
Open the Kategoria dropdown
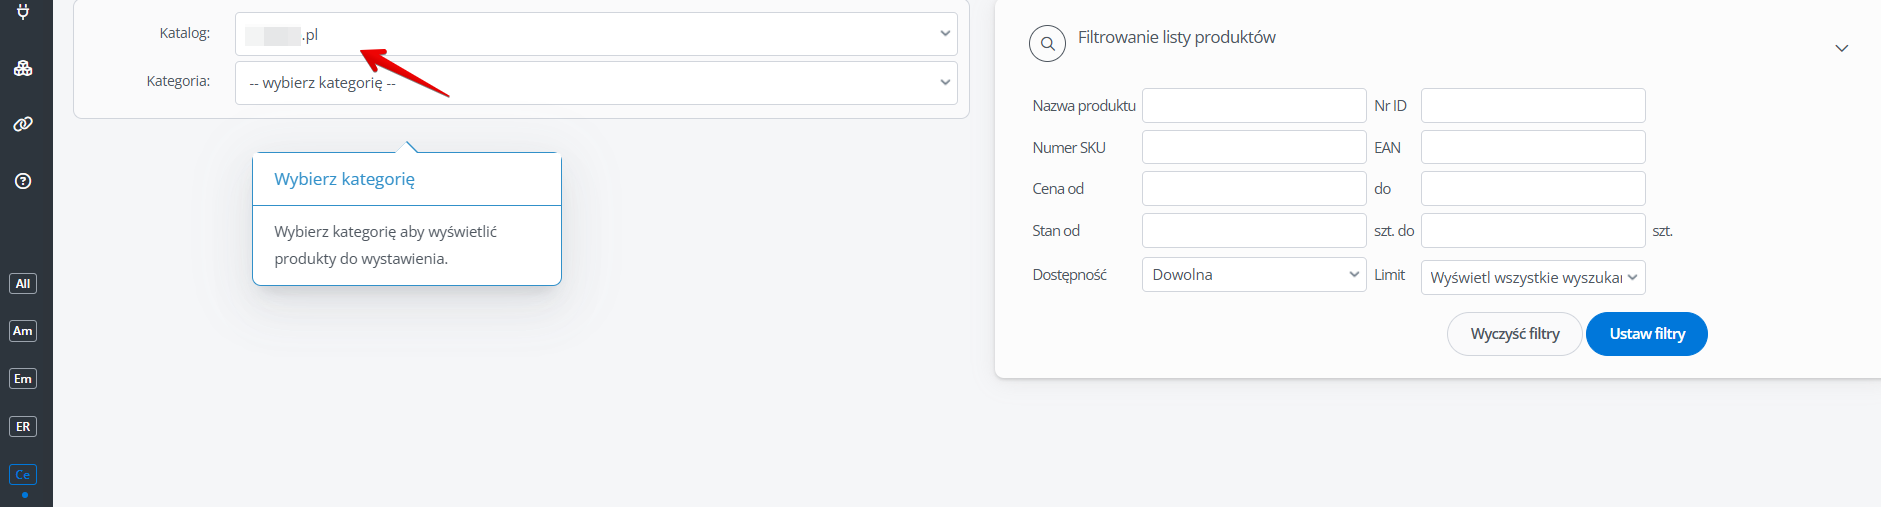coord(596,83)
